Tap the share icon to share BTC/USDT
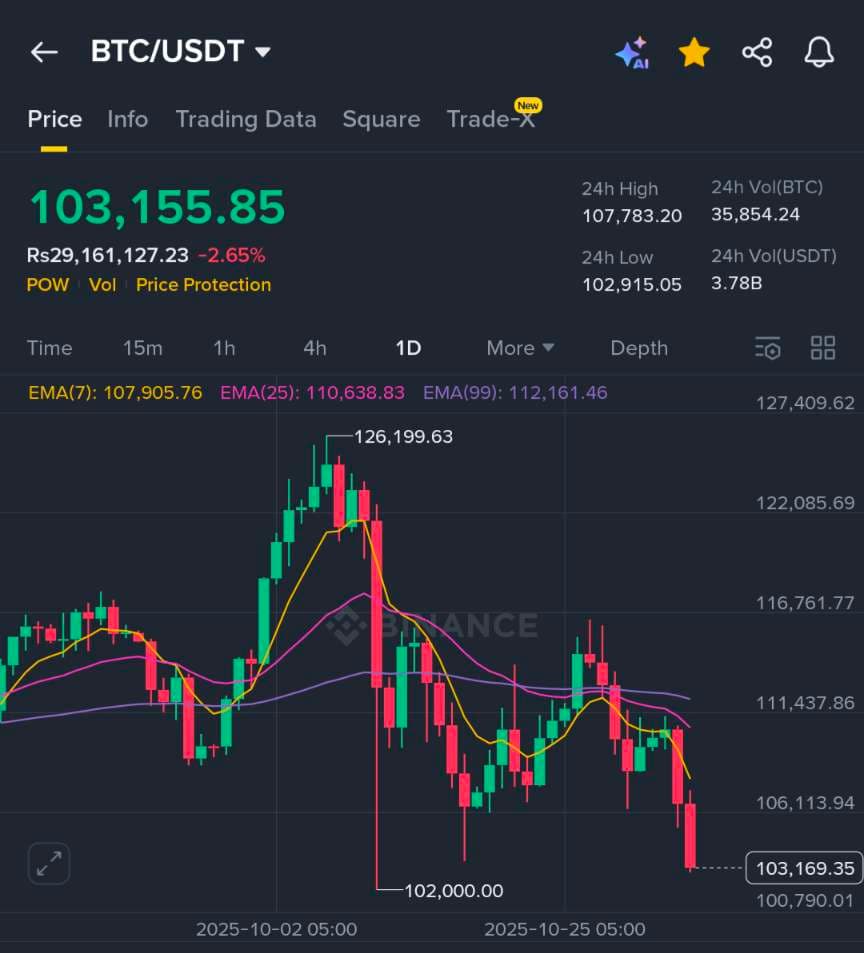Image resolution: width=864 pixels, height=953 pixels. point(757,51)
